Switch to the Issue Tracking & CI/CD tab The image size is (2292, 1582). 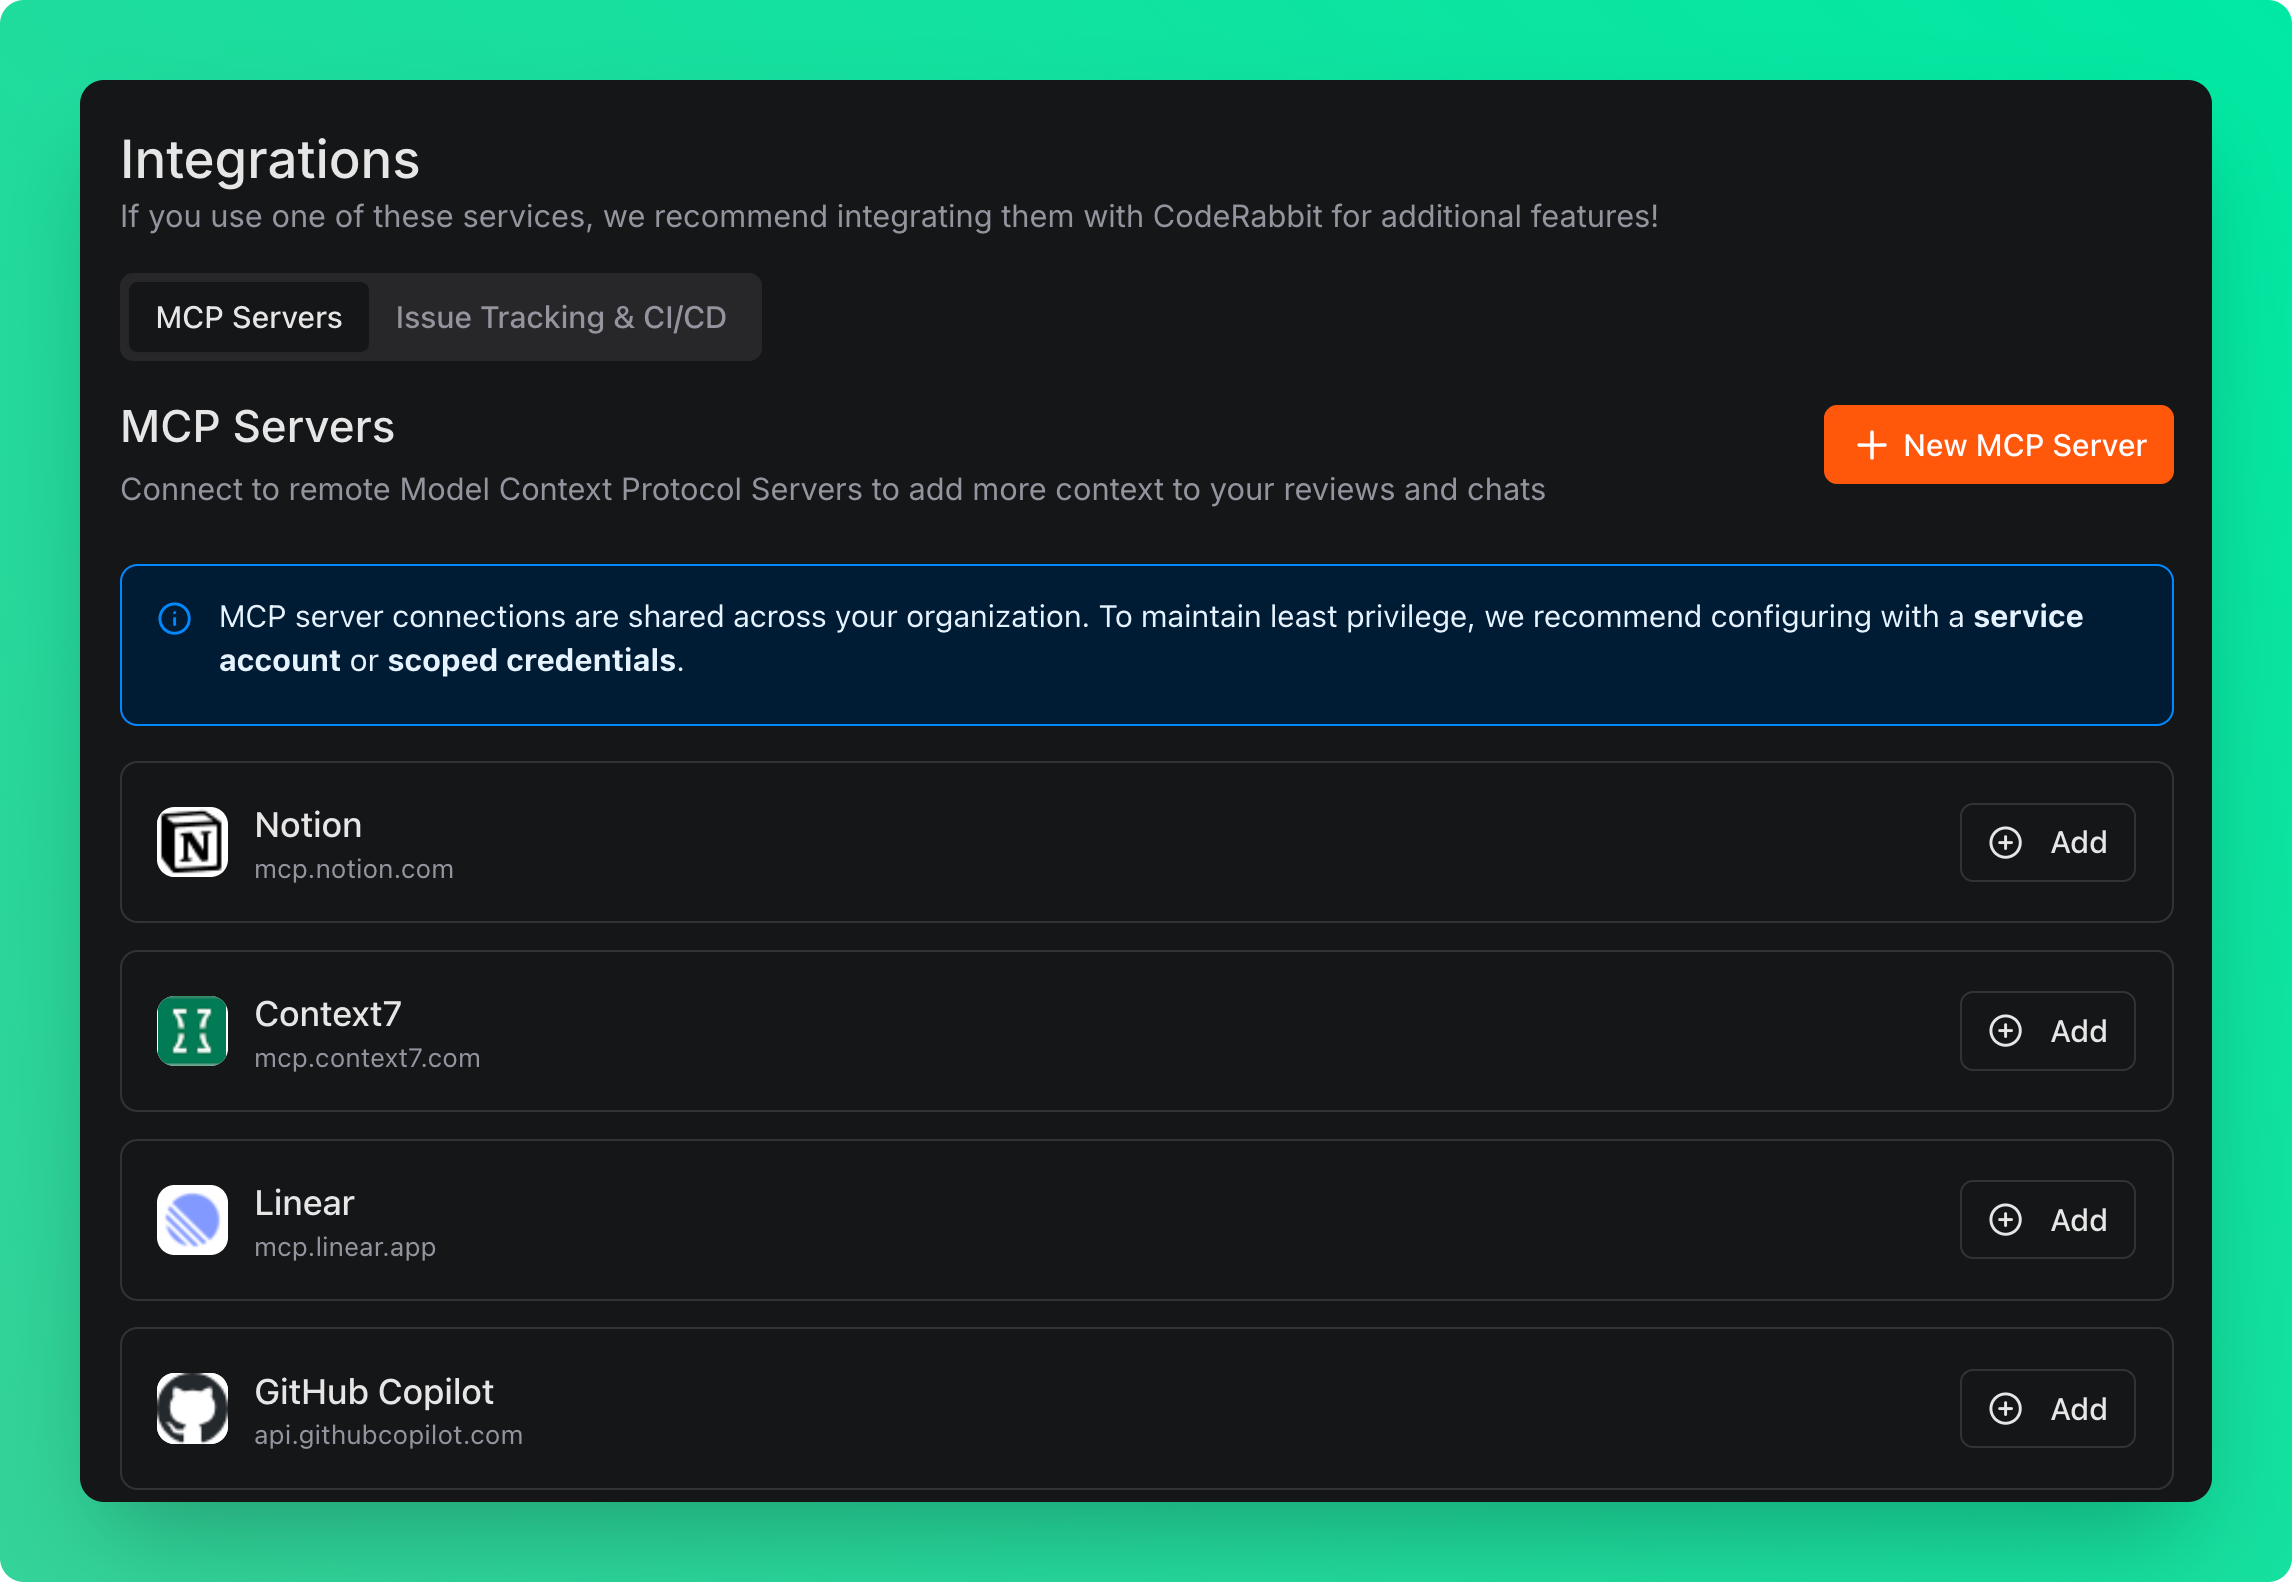pyautogui.click(x=561, y=317)
